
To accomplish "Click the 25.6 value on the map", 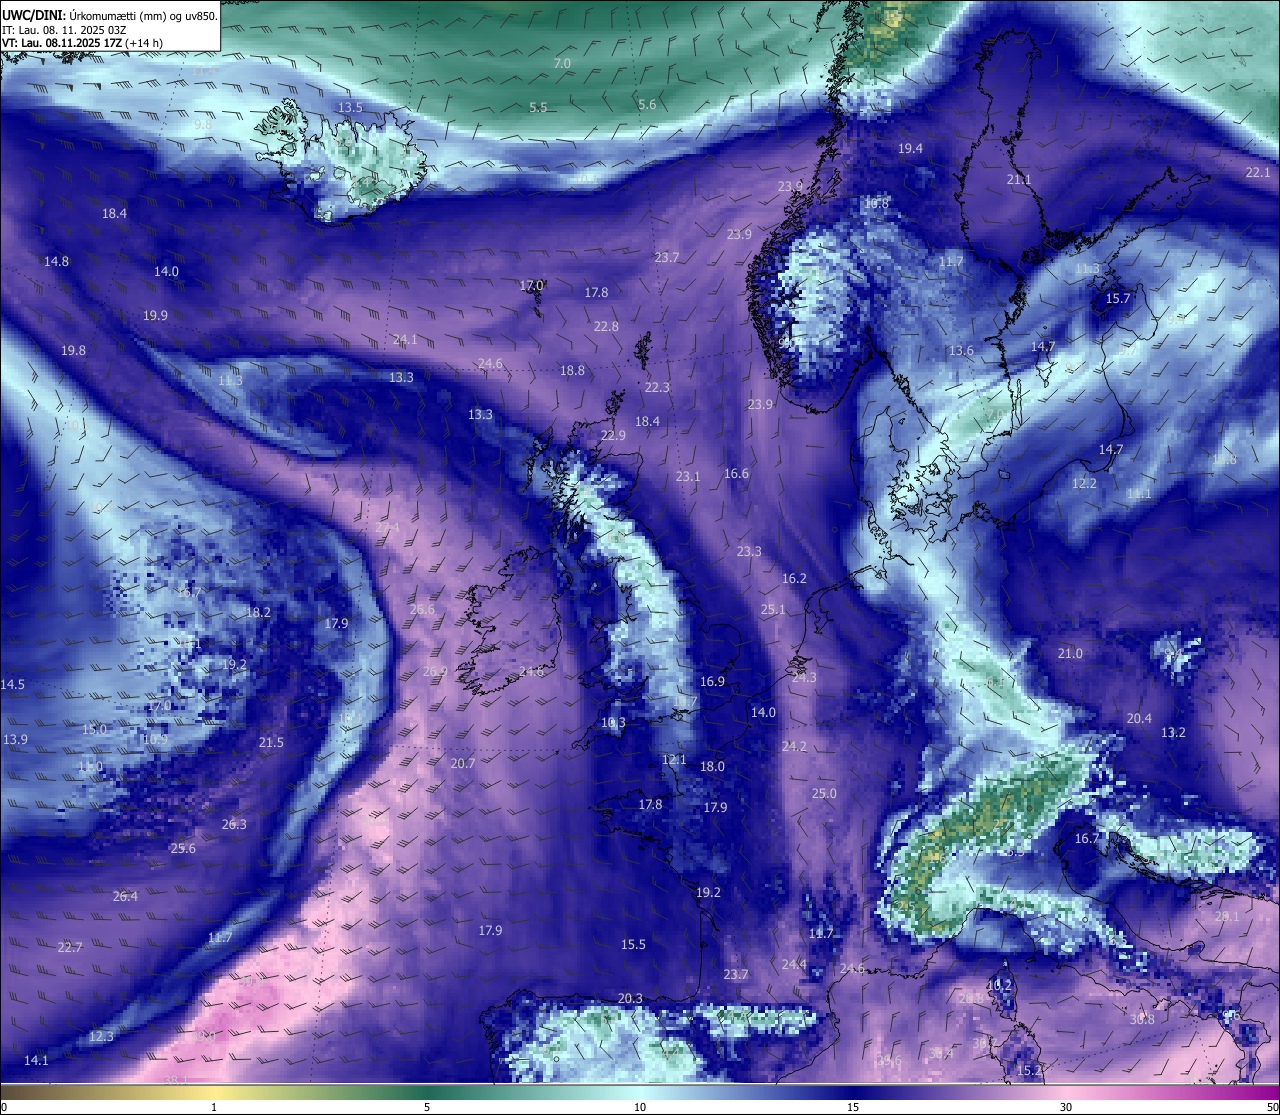I will click(183, 848).
